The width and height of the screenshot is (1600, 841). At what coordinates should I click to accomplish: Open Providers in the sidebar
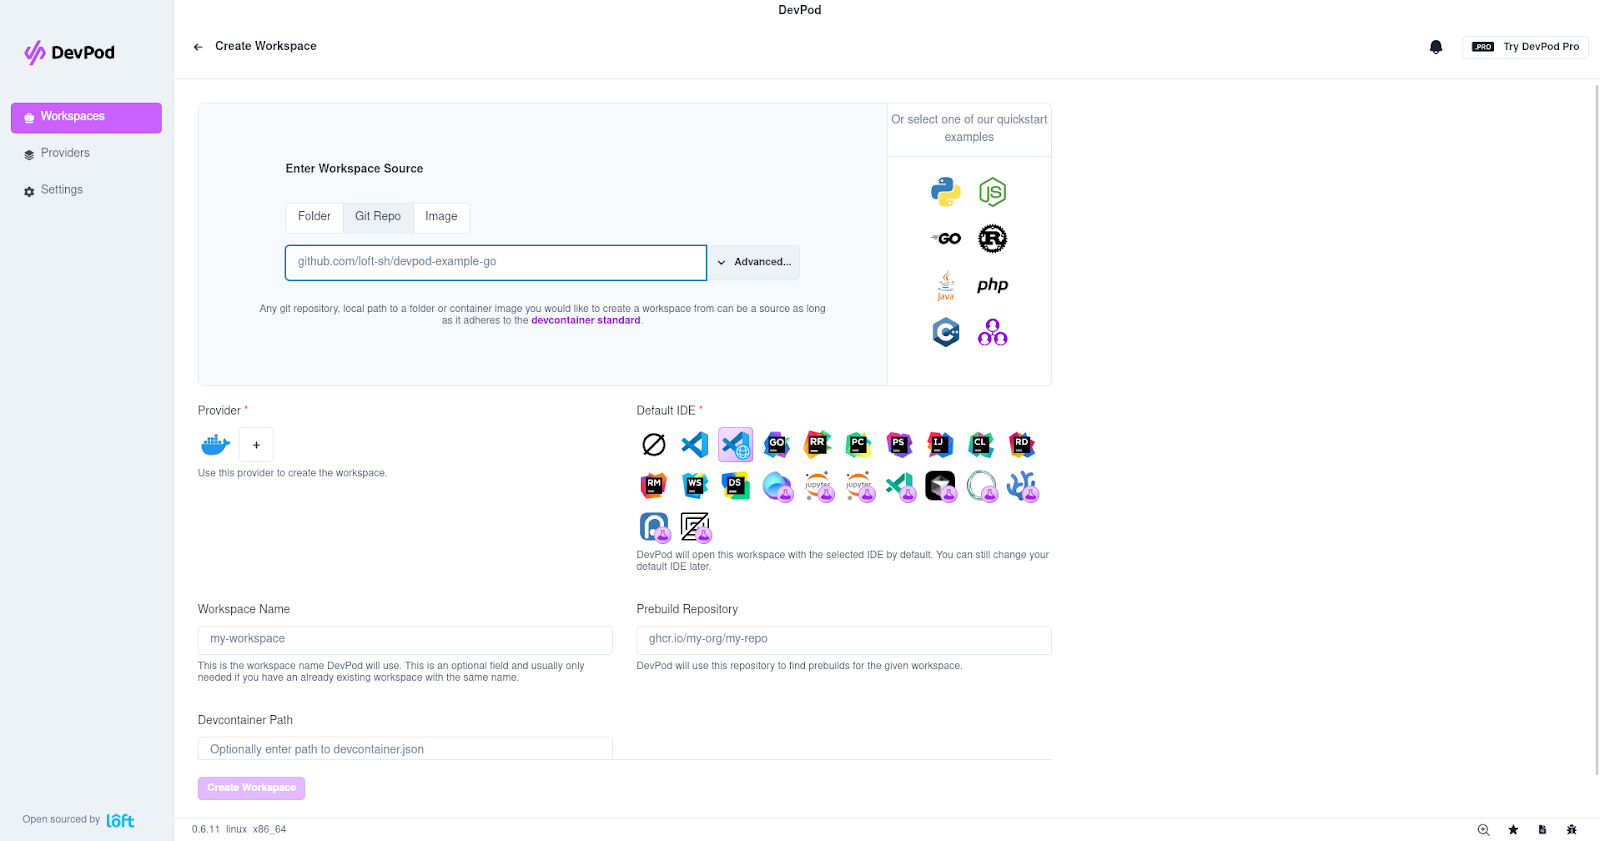[86, 154]
